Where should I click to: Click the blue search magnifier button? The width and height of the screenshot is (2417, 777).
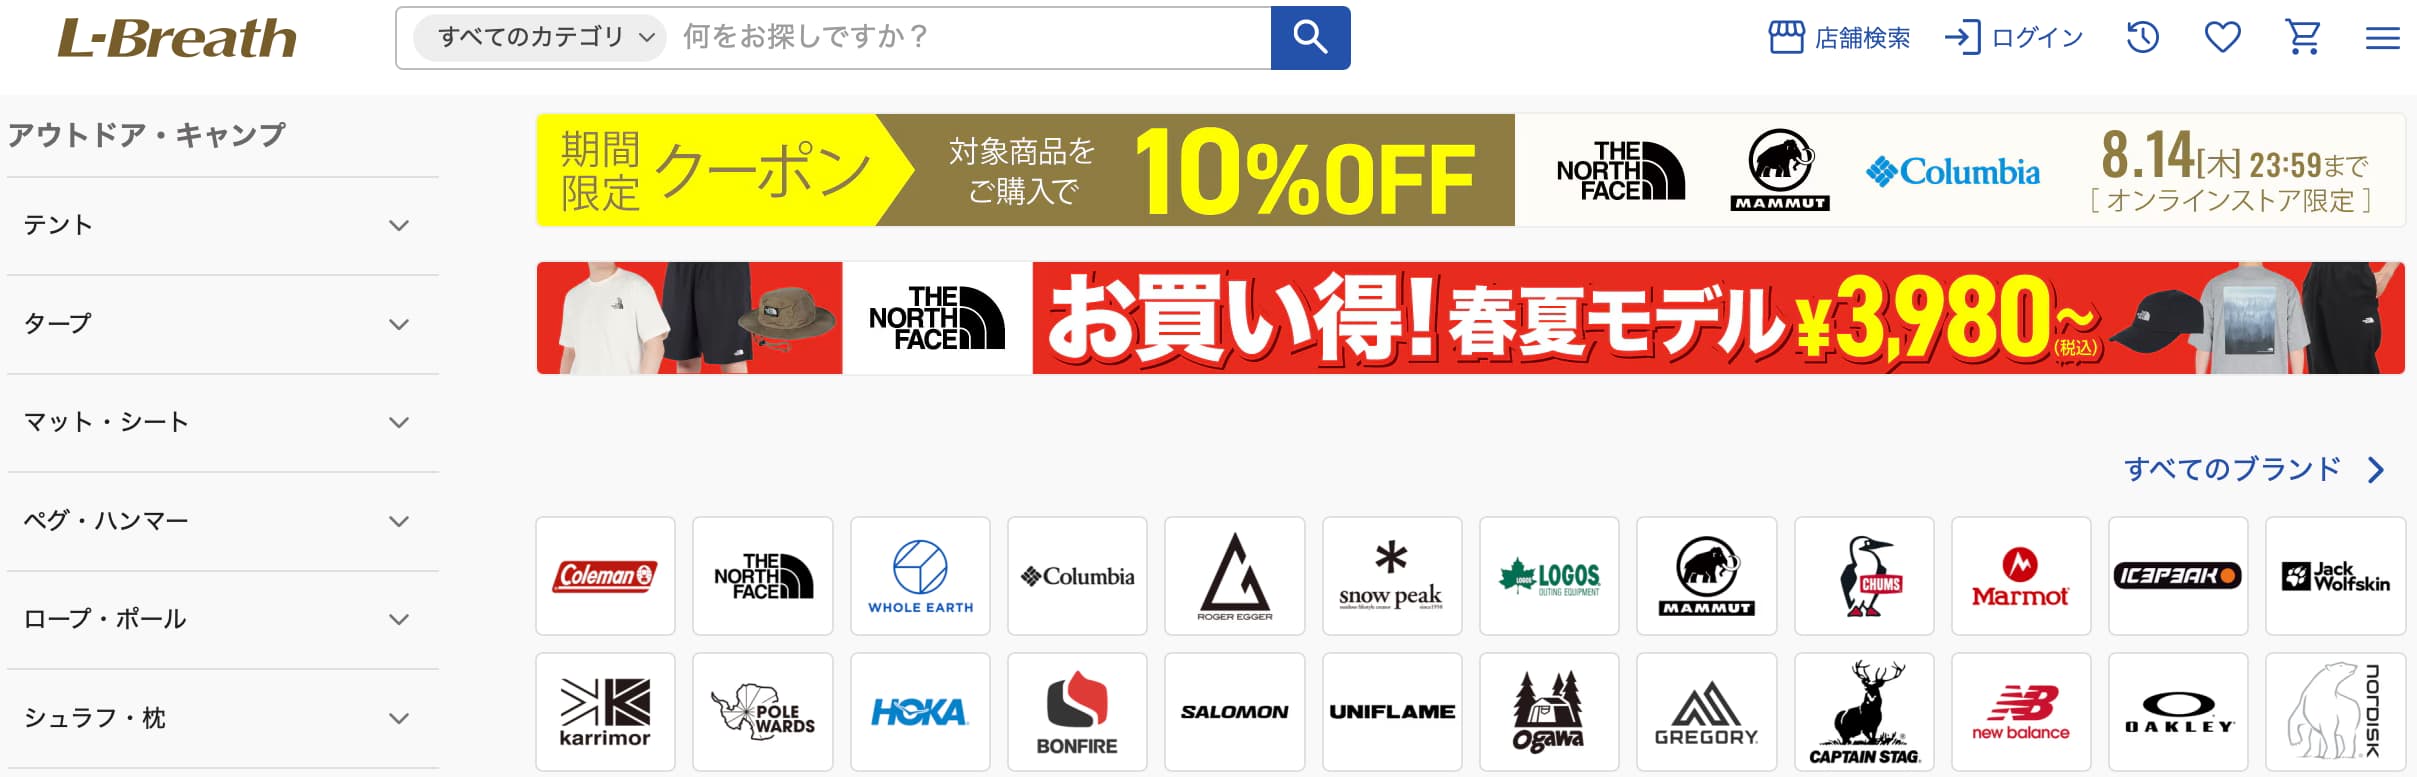(1310, 38)
